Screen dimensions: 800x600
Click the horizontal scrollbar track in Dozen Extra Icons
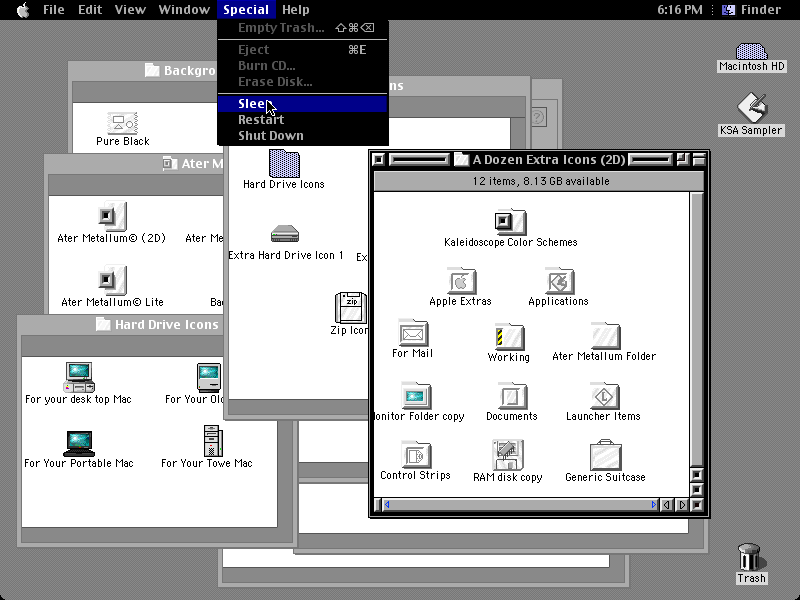[520, 505]
